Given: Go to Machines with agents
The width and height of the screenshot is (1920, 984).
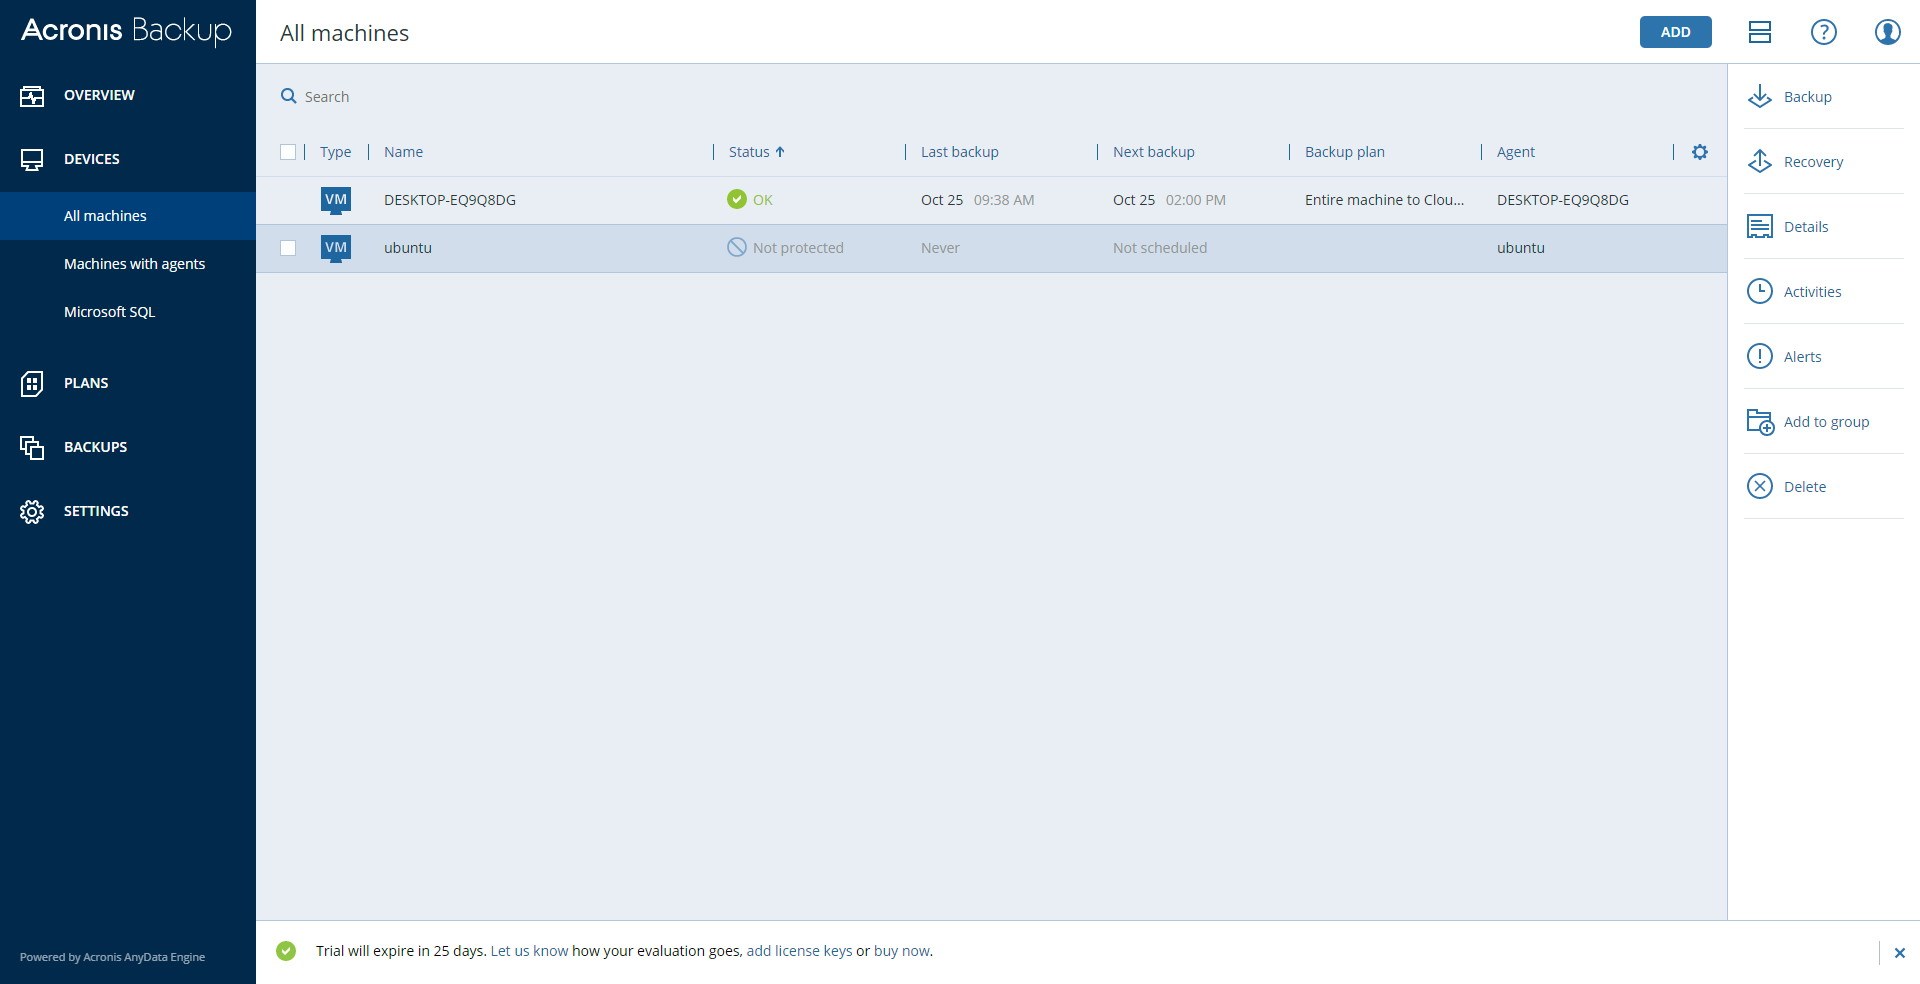Looking at the screenshot, I should pyautogui.click(x=134, y=264).
